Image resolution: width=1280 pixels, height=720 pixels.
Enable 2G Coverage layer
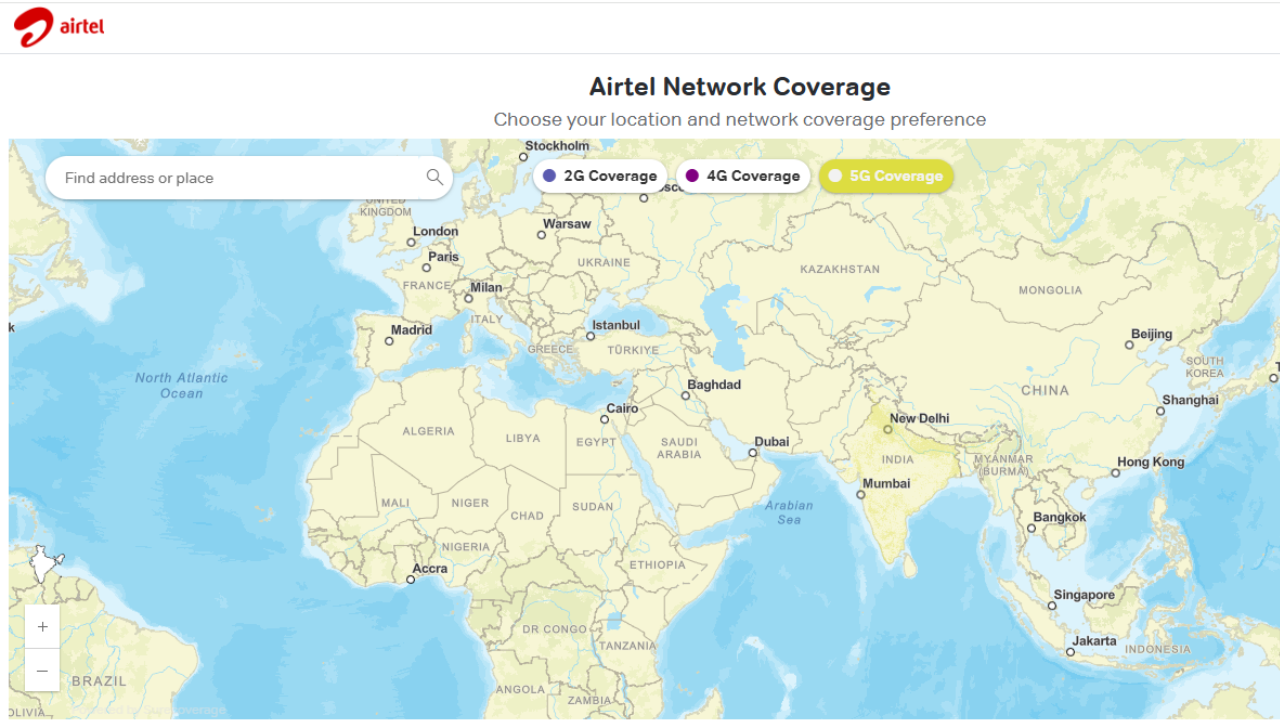click(x=599, y=176)
